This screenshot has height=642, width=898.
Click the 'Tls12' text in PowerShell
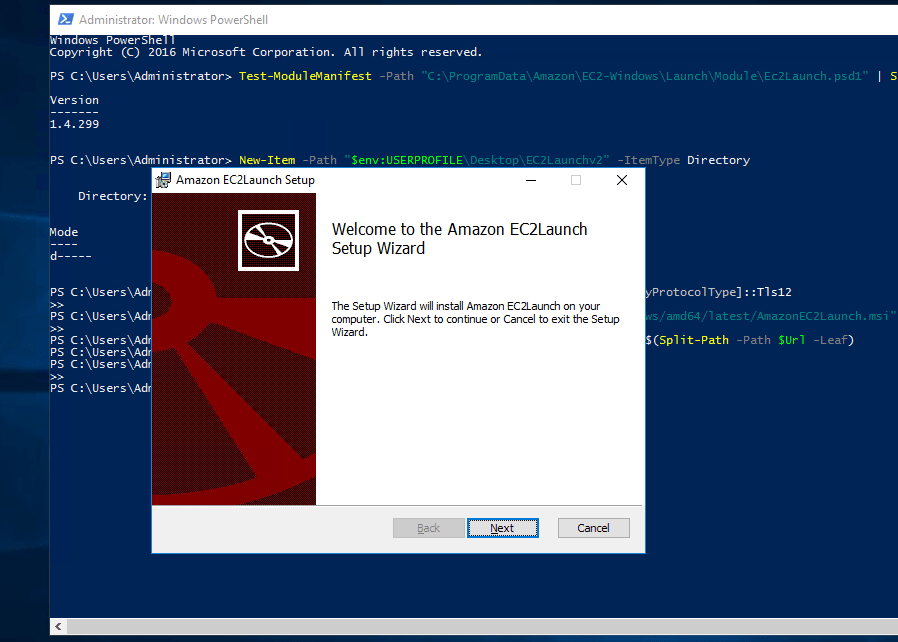(x=774, y=292)
